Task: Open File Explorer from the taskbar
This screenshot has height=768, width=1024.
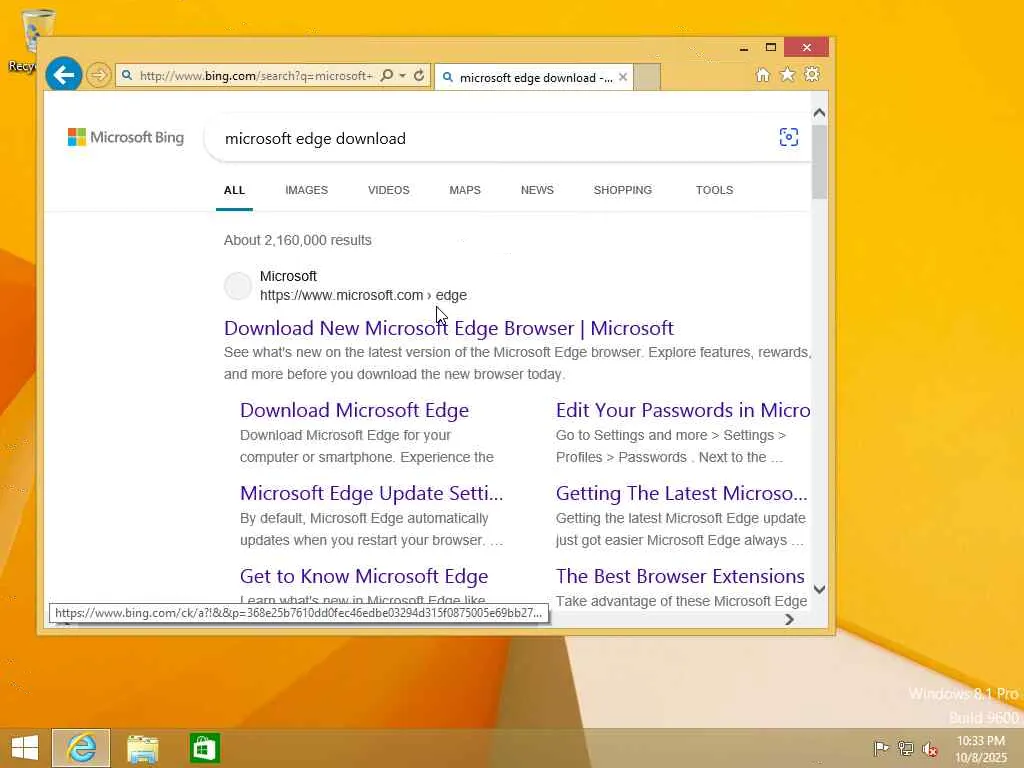Action: coord(142,748)
